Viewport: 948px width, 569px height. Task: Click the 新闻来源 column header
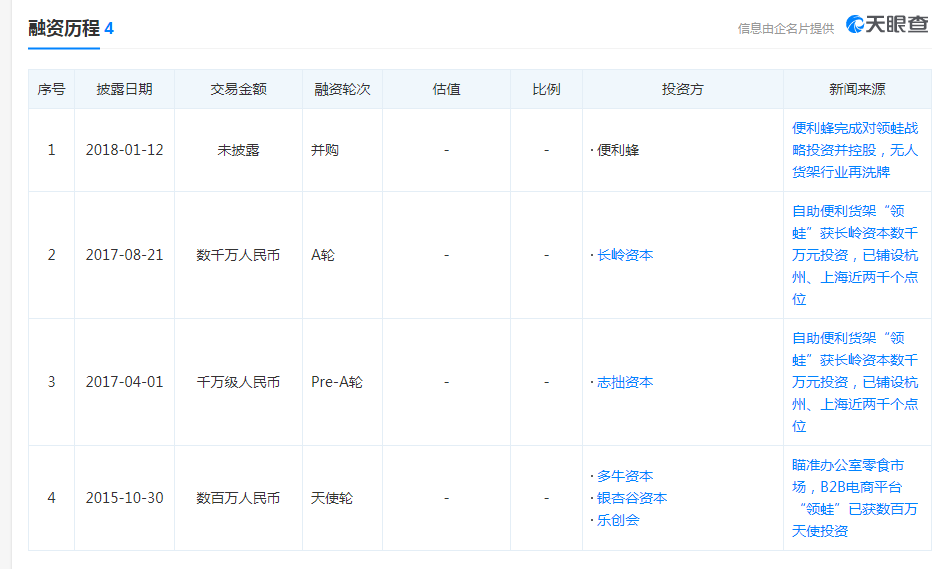(x=857, y=89)
